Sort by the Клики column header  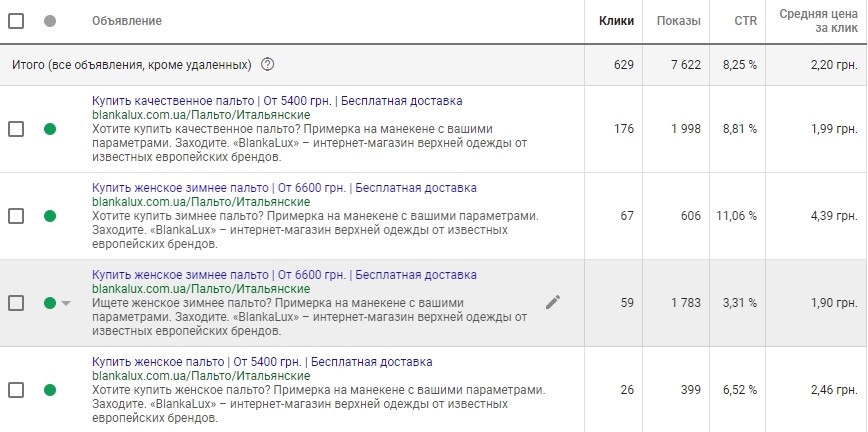[616, 21]
